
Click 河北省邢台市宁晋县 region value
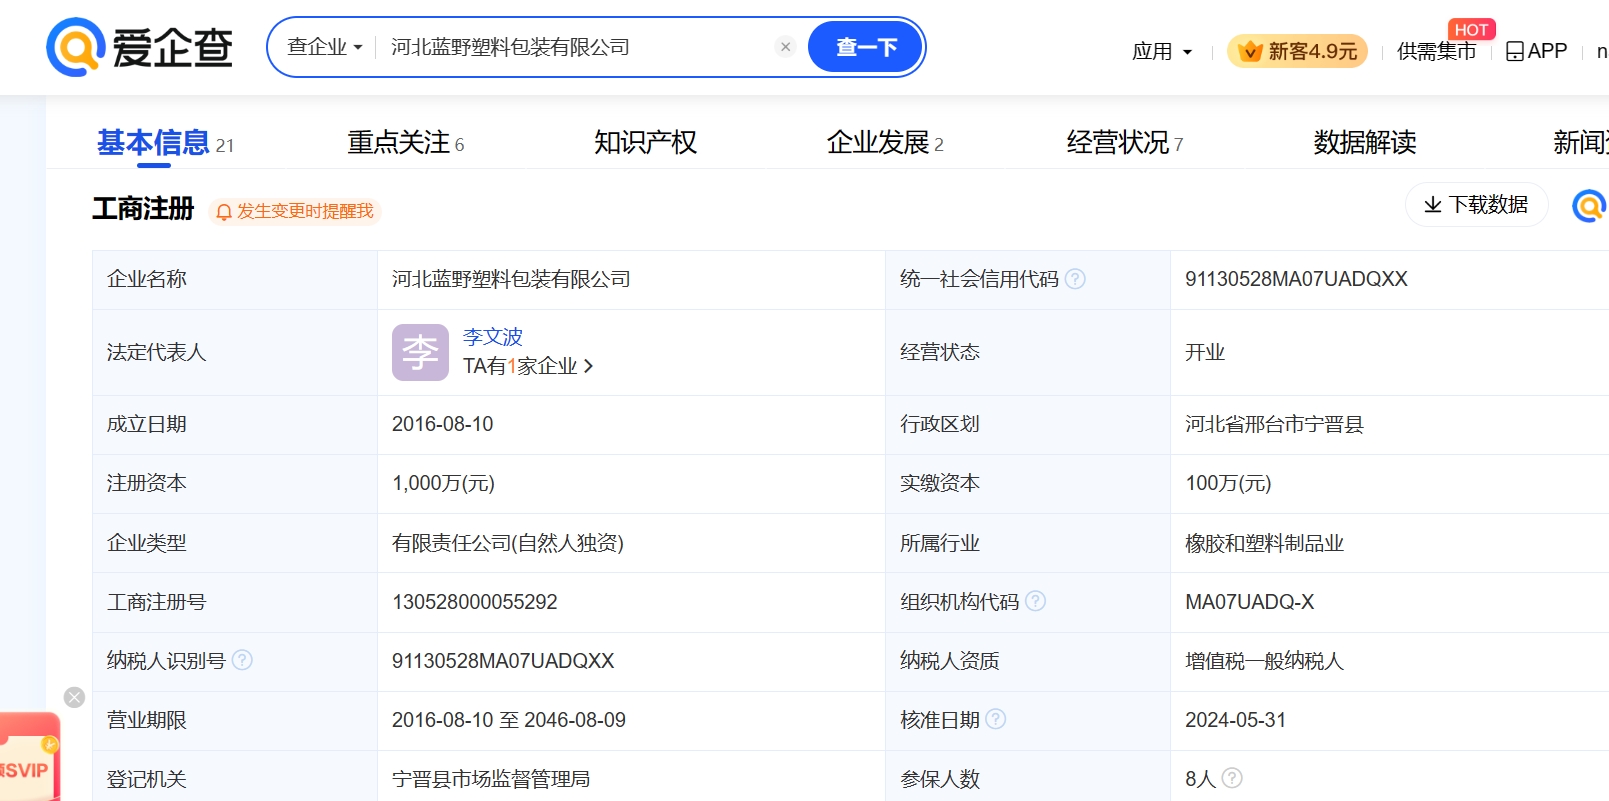(x=1274, y=424)
